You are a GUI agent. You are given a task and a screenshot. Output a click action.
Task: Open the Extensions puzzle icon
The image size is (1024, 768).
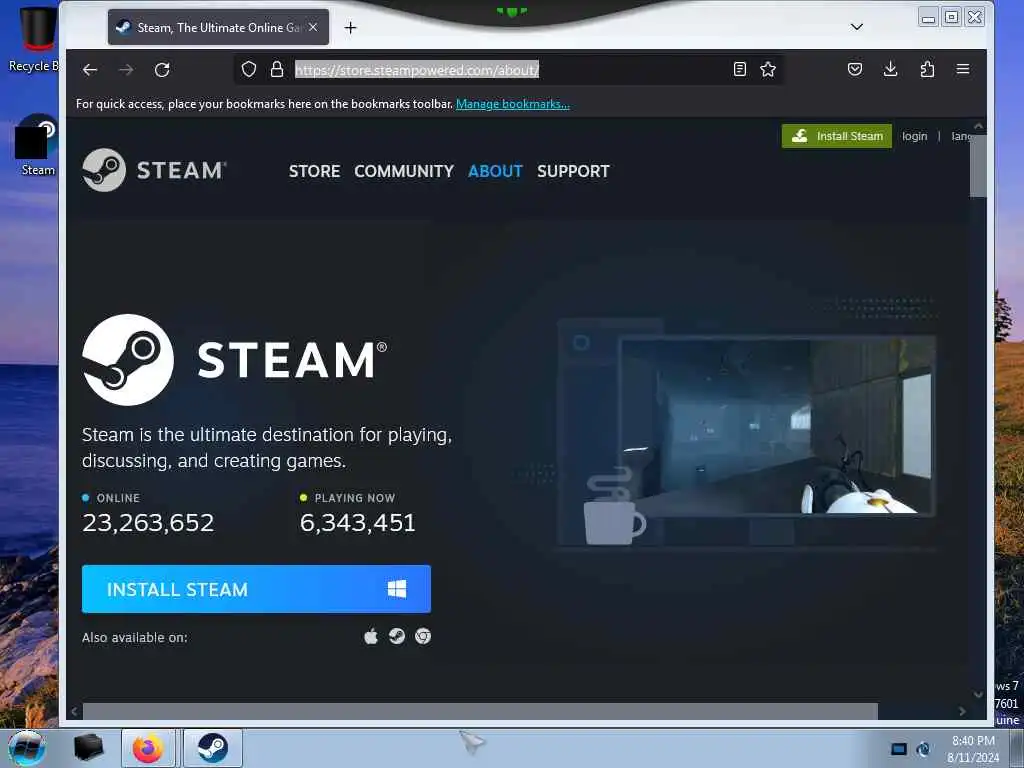click(x=927, y=69)
